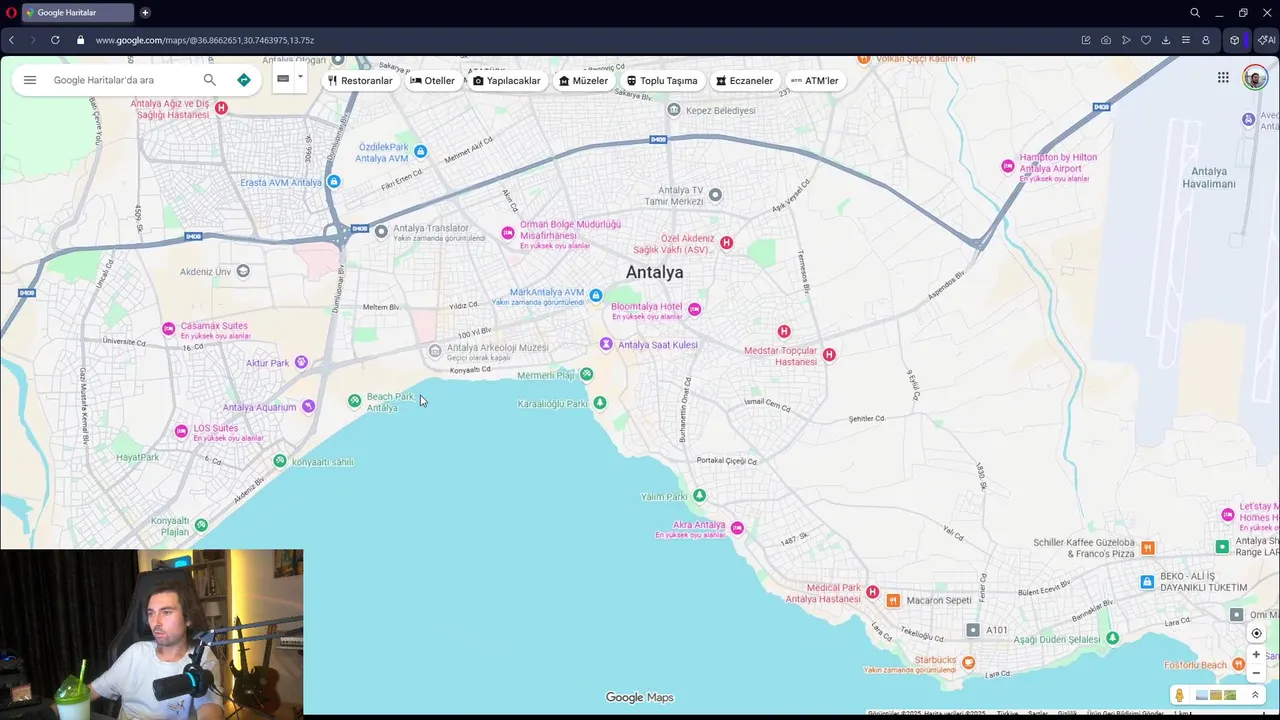Click the Medstar Topçular Hastanesi pin
The height and width of the screenshot is (720, 1280).
[x=829, y=354]
